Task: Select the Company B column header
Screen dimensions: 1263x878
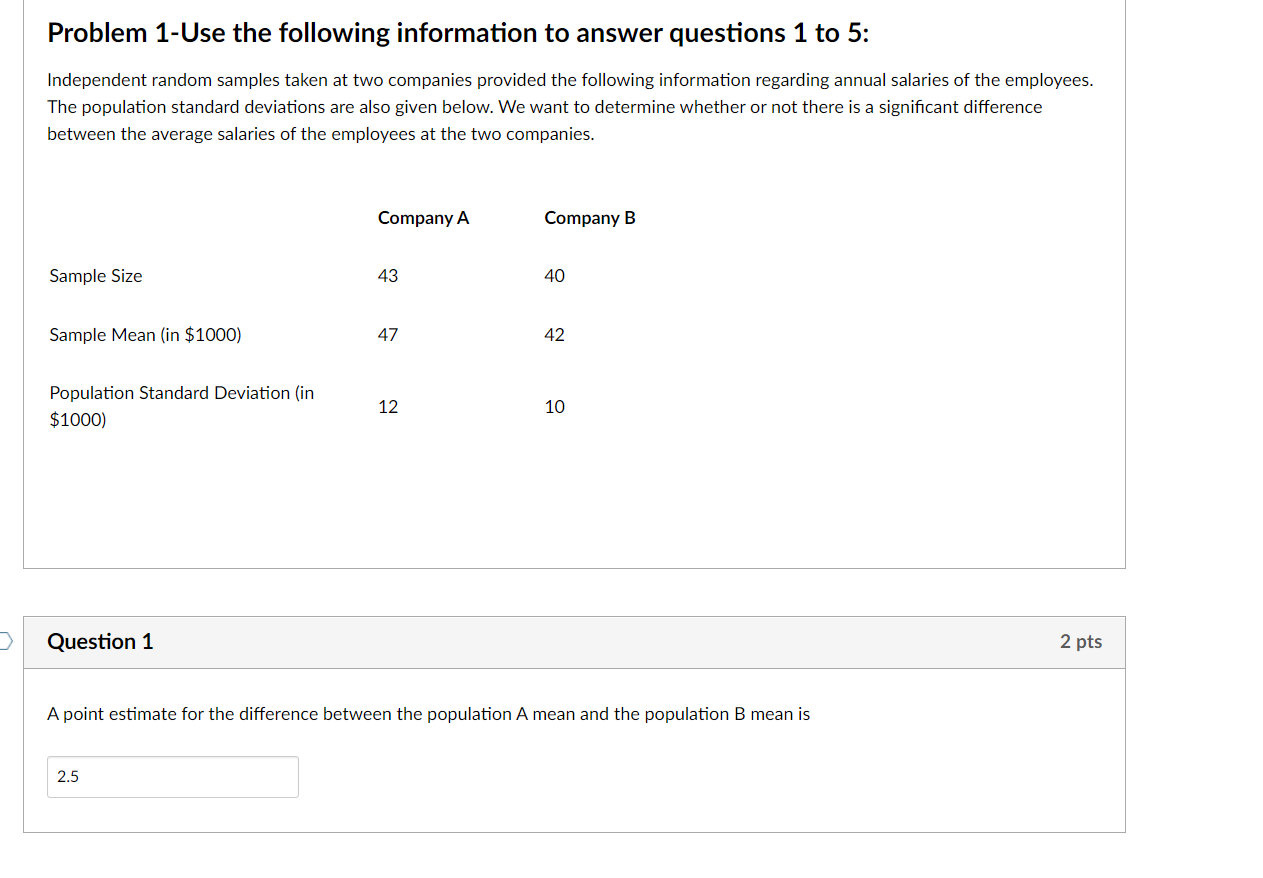Action: click(x=589, y=217)
